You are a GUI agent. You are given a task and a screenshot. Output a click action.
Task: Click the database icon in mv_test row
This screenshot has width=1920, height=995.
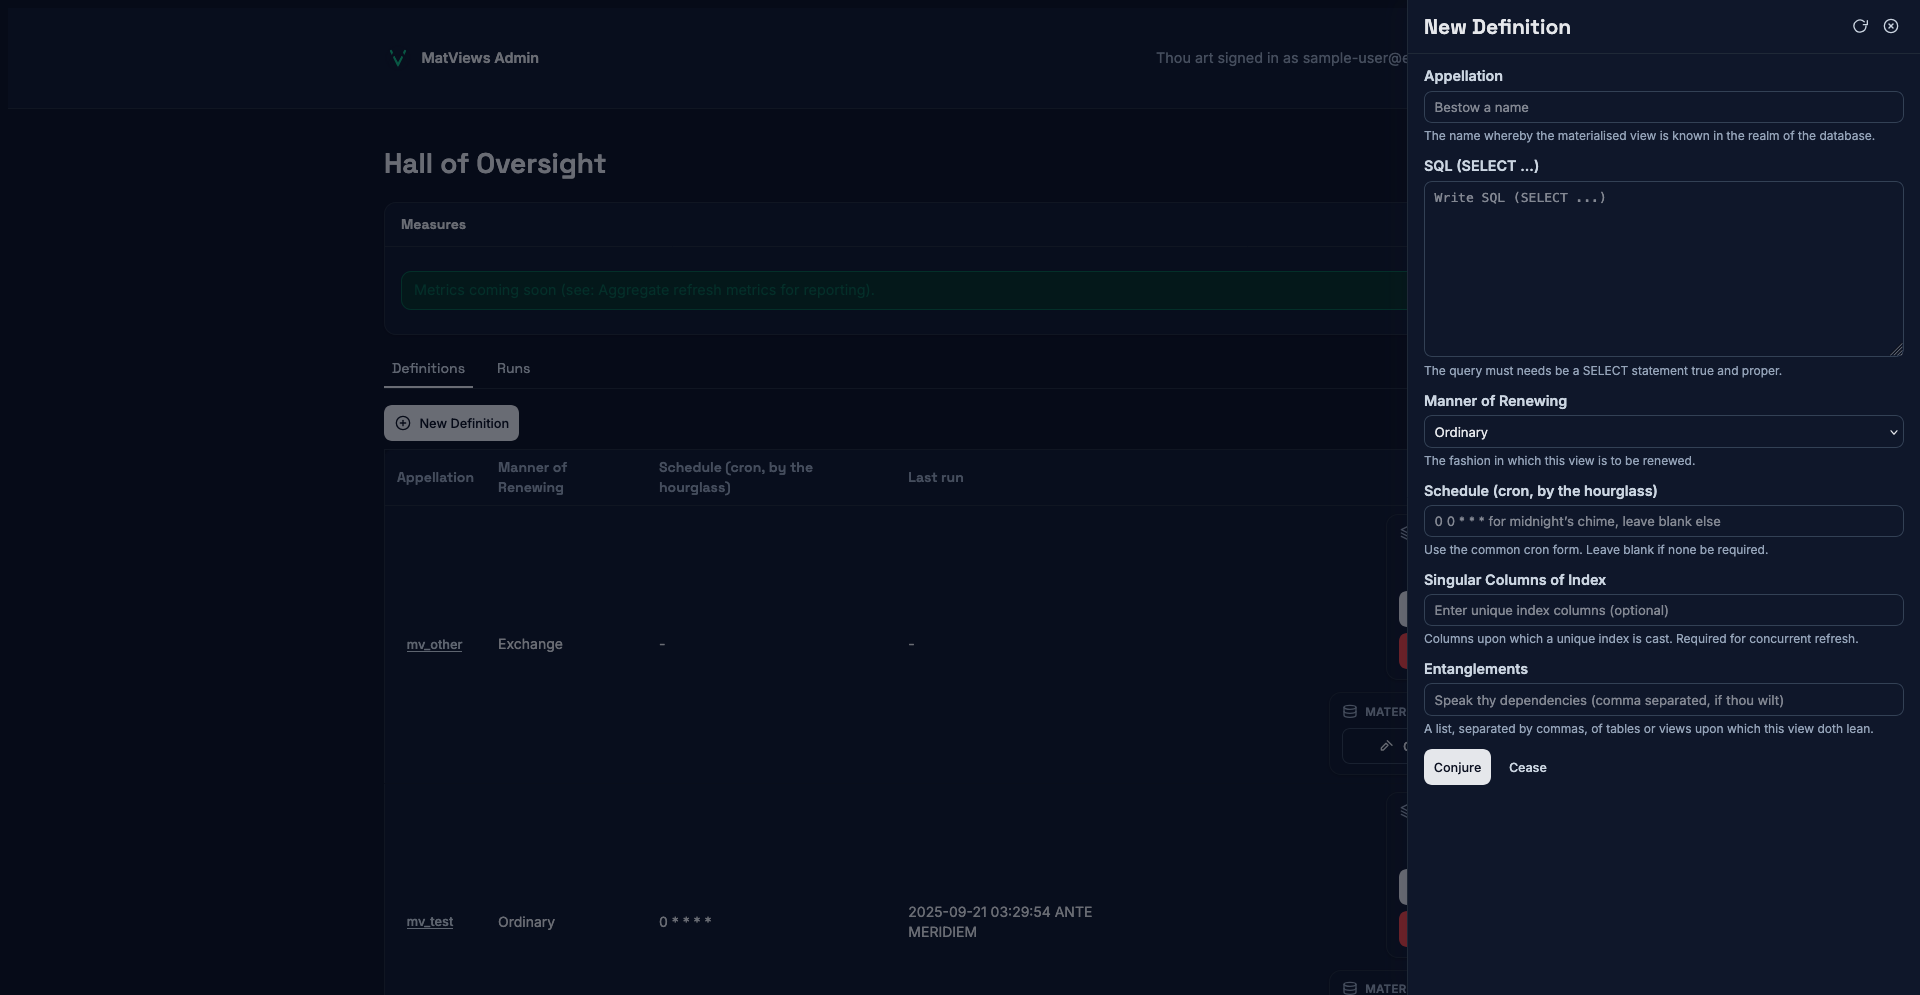click(x=1350, y=988)
